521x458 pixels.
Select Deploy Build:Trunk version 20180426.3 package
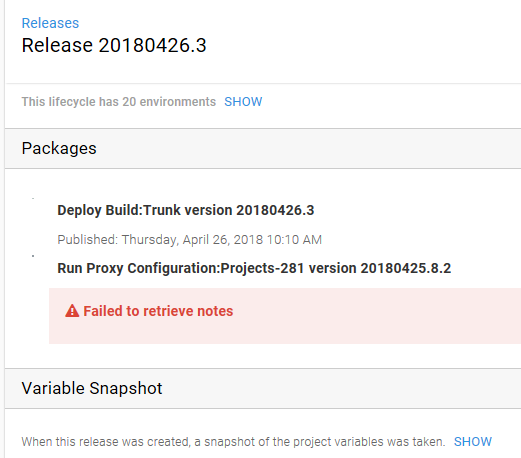(x=186, y=210)
